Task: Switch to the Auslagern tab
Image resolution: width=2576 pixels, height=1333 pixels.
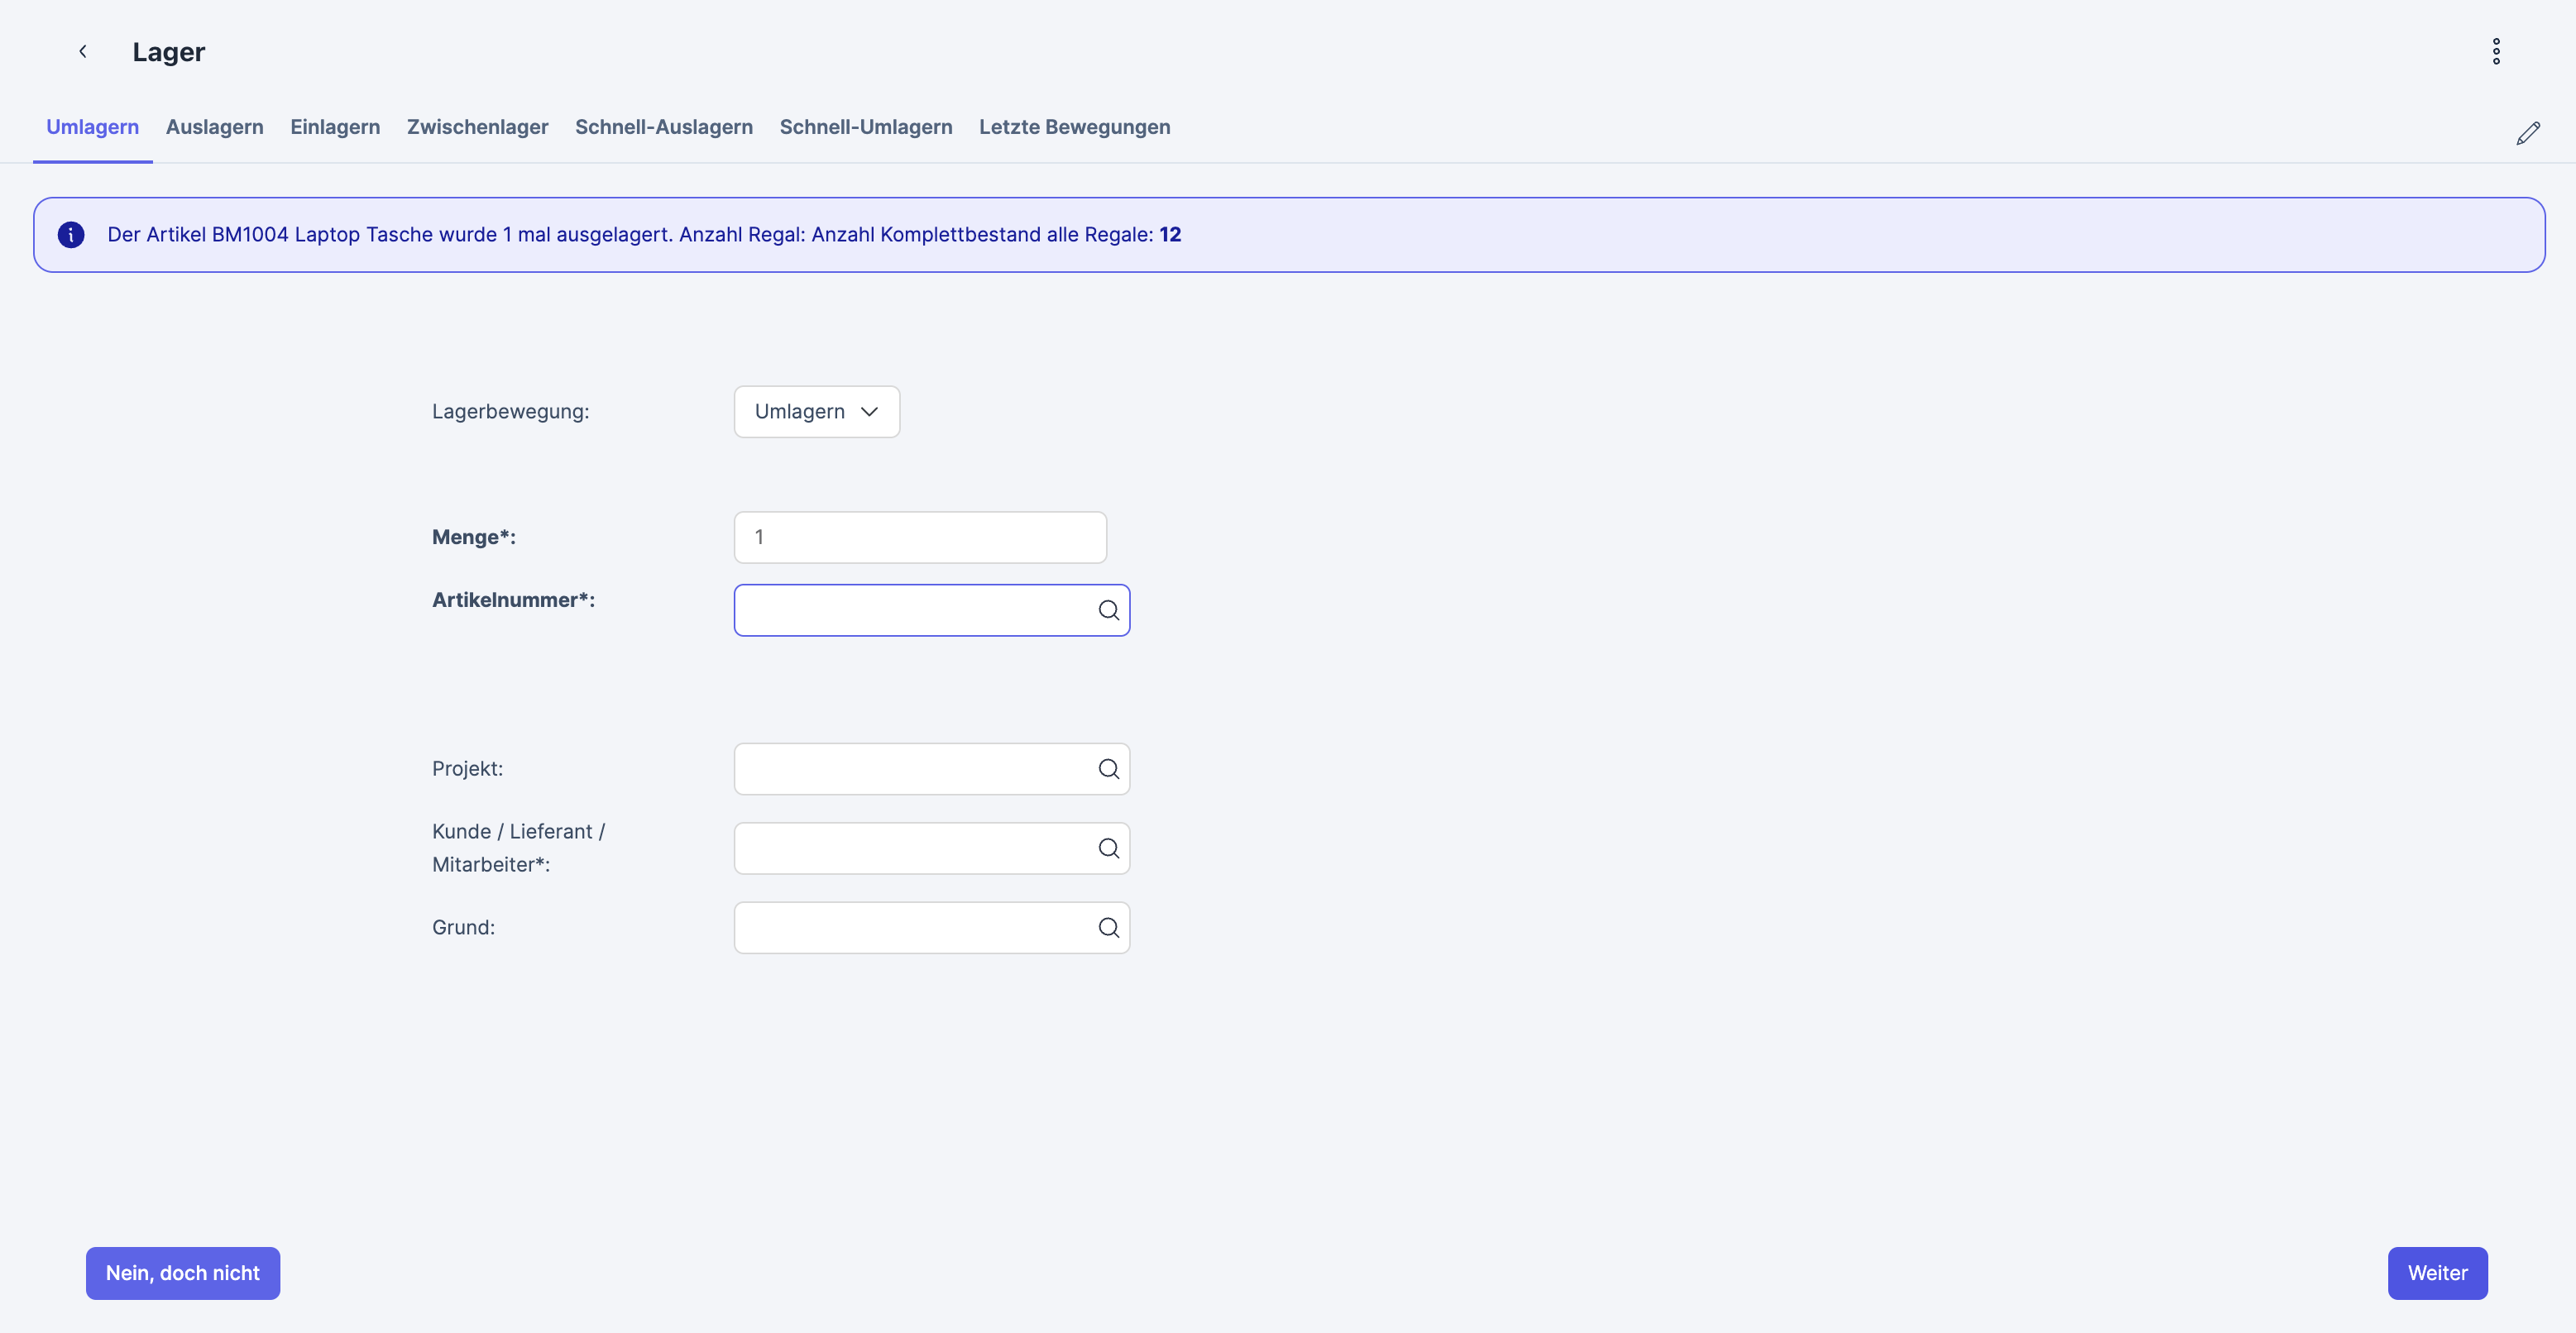Action: [x=214, y=127]
